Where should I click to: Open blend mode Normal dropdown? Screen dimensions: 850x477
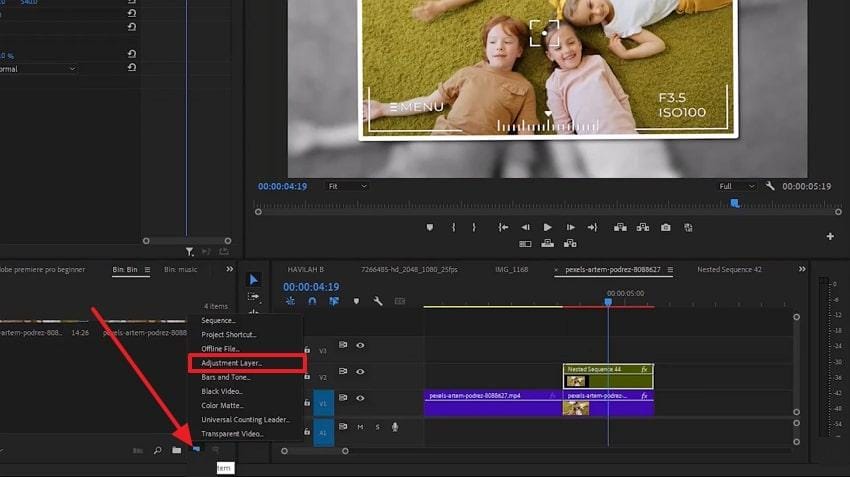(37, 69)
